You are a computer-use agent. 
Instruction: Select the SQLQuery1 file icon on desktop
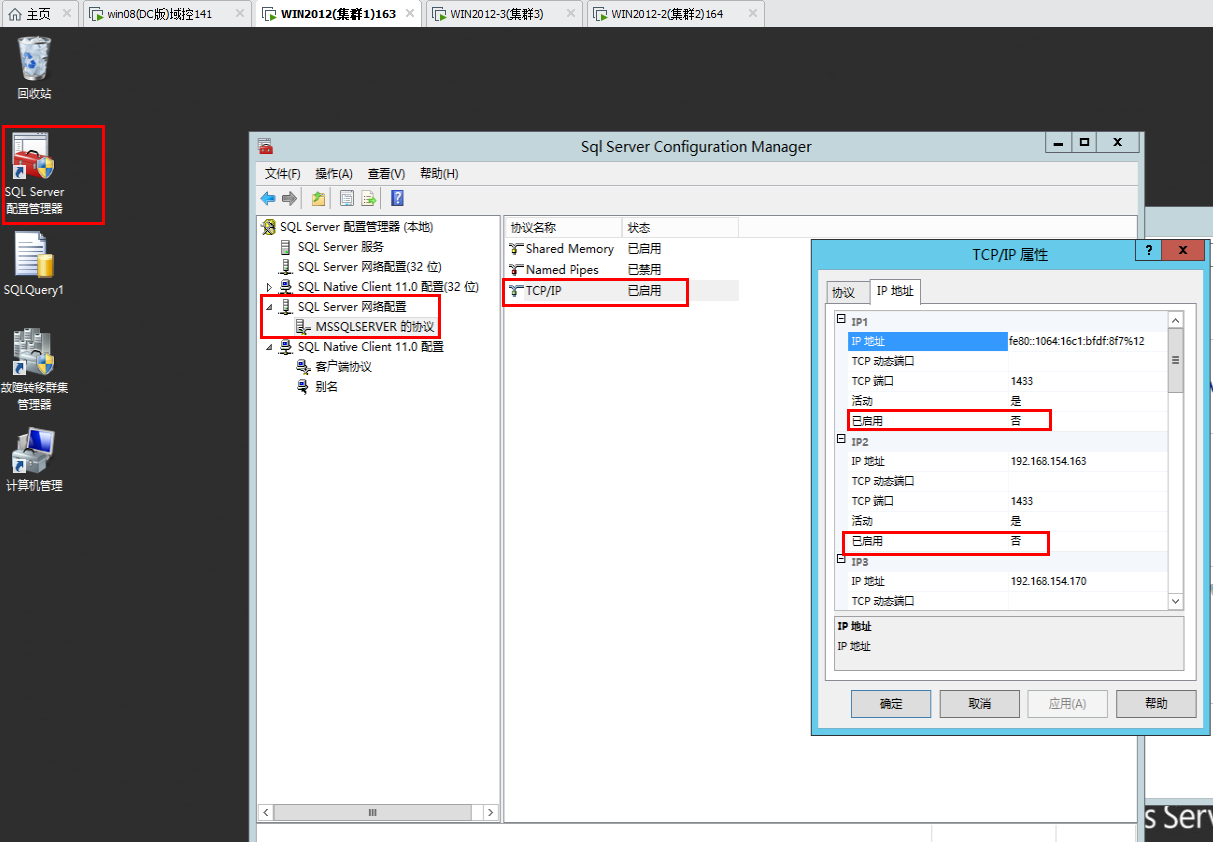pos(34,265)
